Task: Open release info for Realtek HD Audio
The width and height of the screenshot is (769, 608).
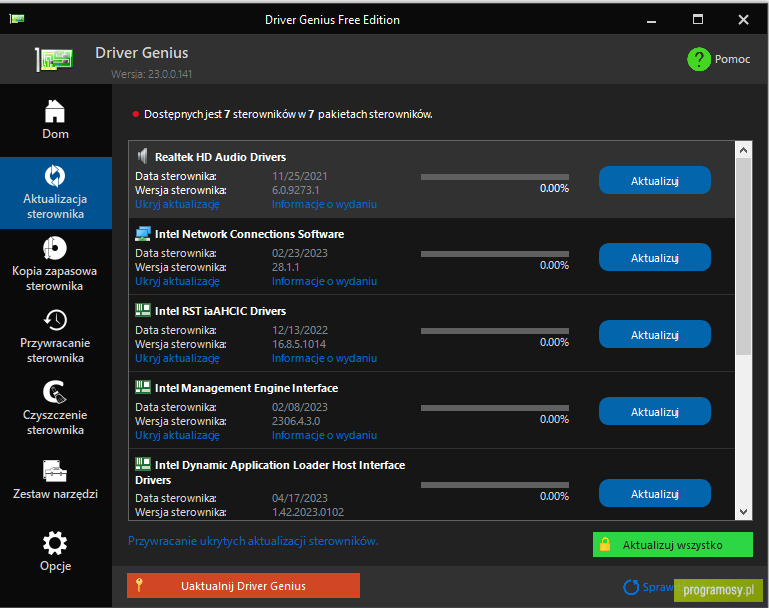Action: 324,204
